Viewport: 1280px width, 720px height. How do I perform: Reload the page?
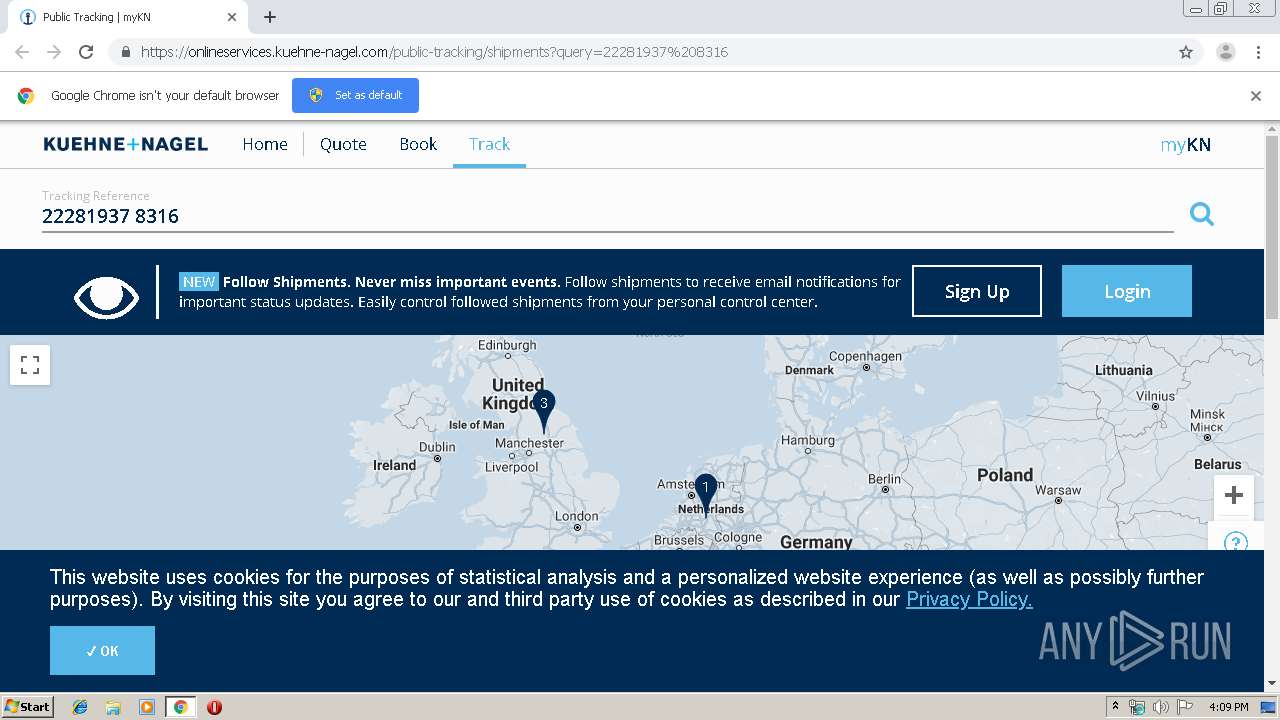[x=86, y=52]
